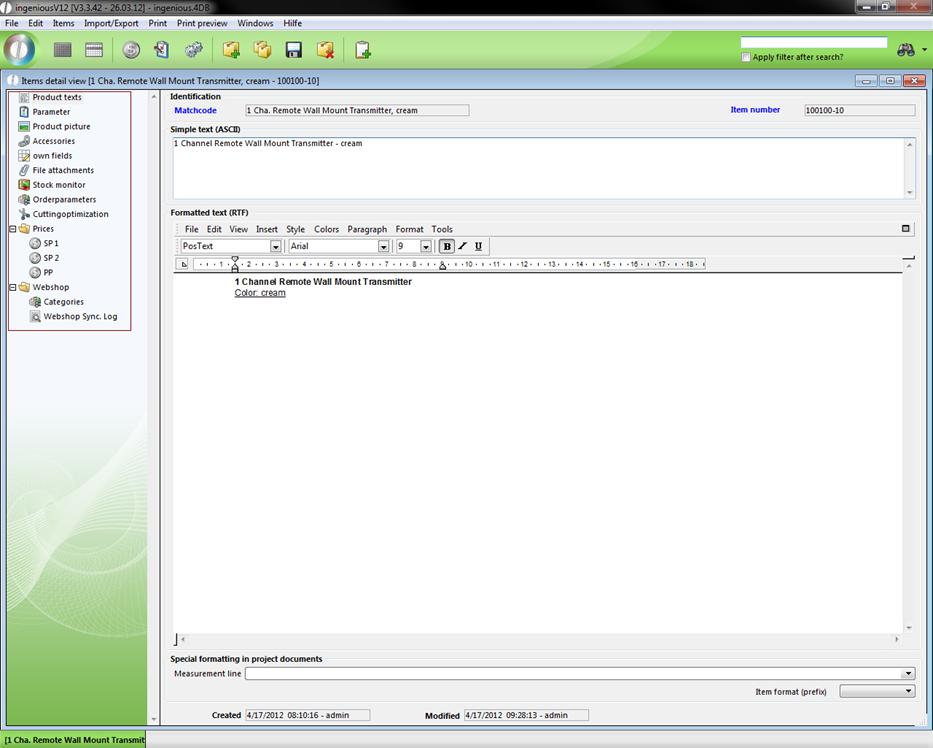Image resolution: width=933 pixels, height=748 pixels.
Task: Open Cuttingoptimization in the sidebar
Action: click(x=70, y=214)
